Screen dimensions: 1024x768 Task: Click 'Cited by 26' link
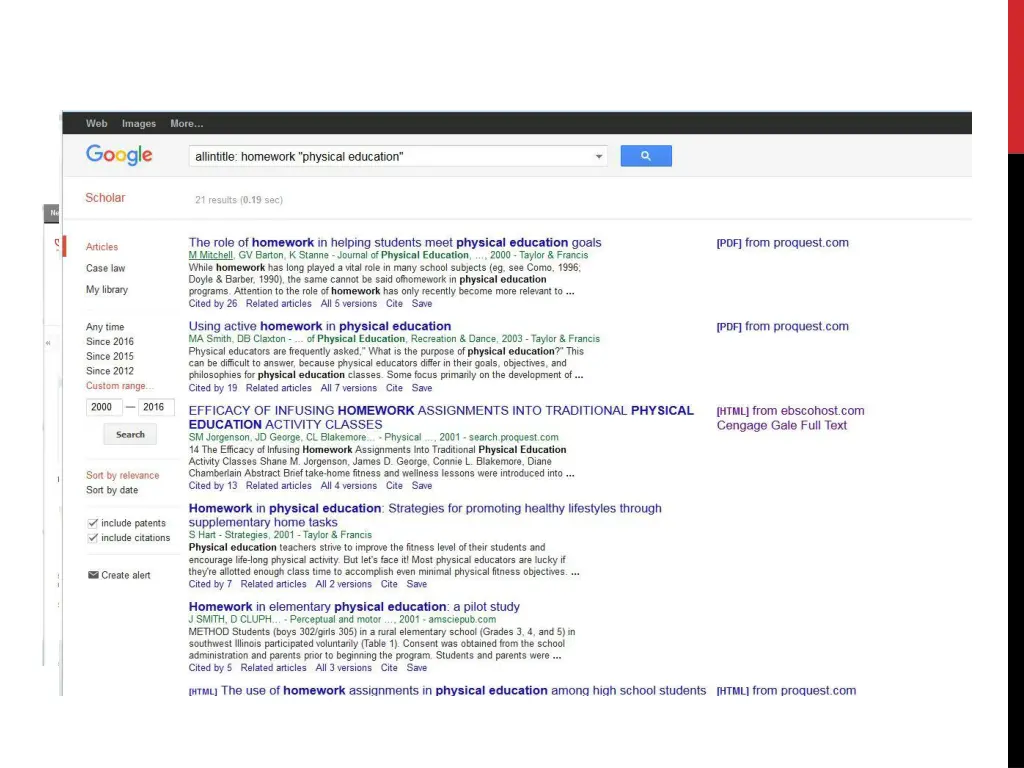[x=213, y=304]
